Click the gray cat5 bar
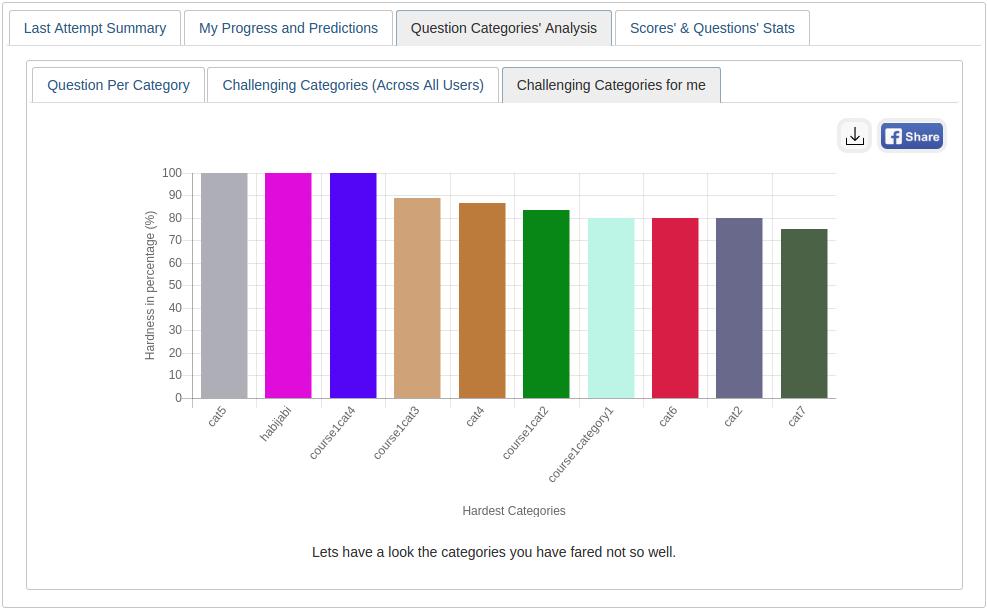The height and width of the screenshot is (609, 987). click(x=224, y=286)
